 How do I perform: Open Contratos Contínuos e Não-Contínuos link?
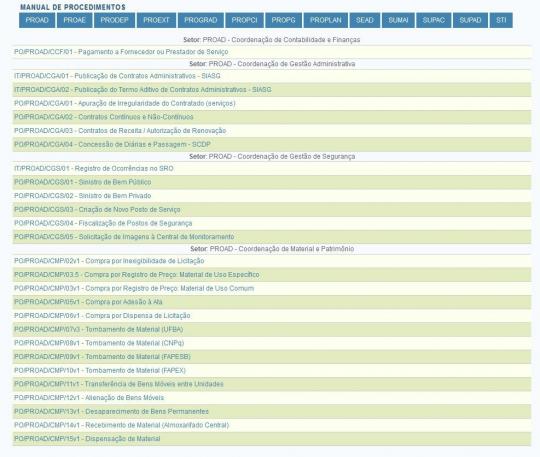point(104,117)
